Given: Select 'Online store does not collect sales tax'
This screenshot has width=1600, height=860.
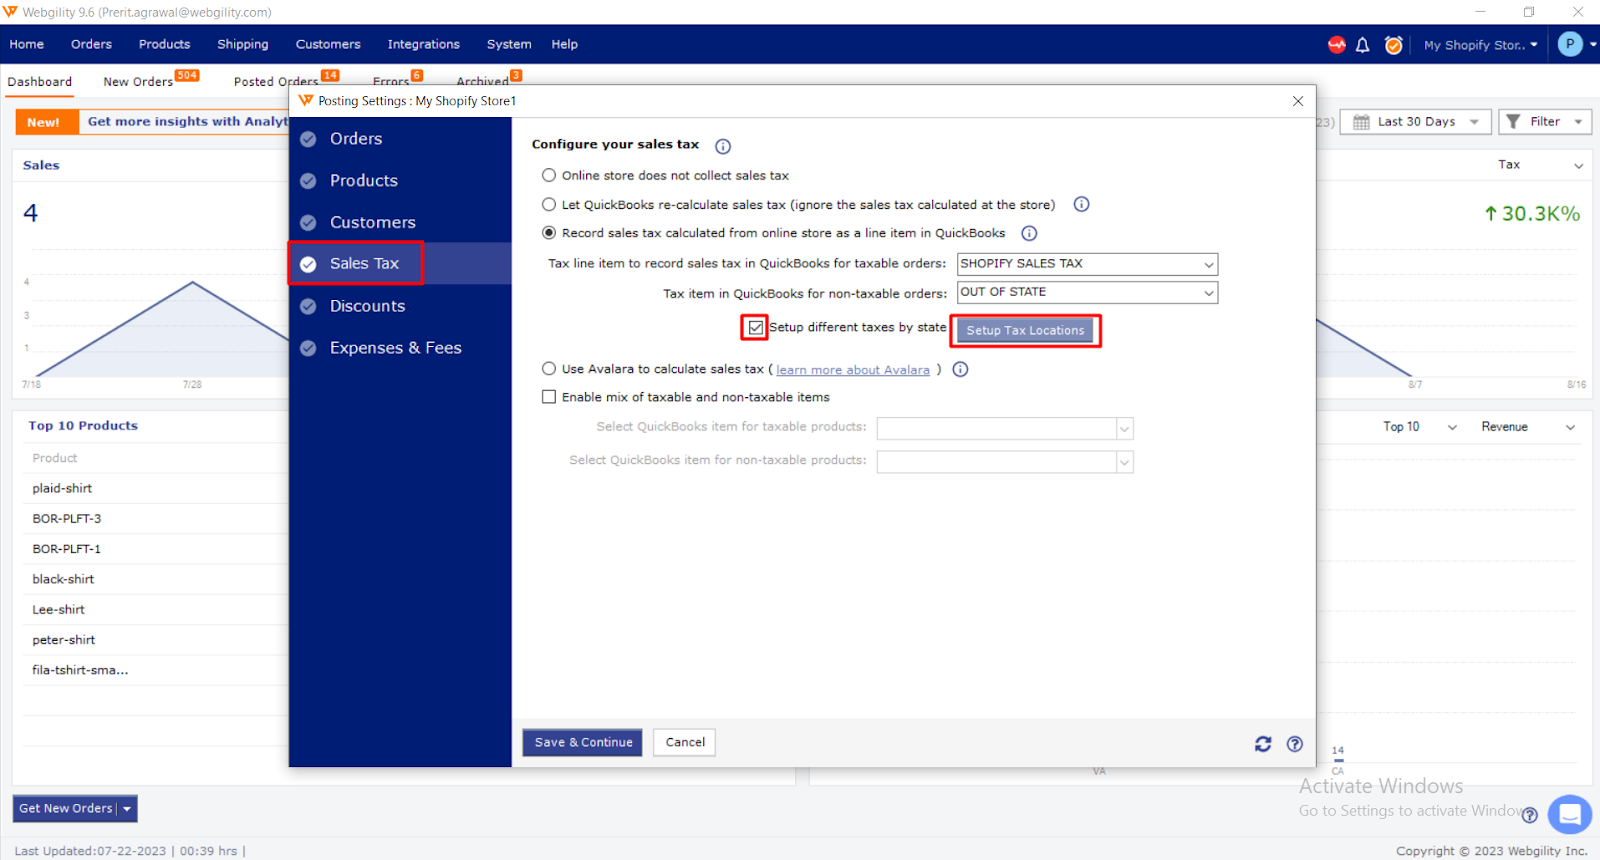Looking at the screenshot, I should click(549, 175).
